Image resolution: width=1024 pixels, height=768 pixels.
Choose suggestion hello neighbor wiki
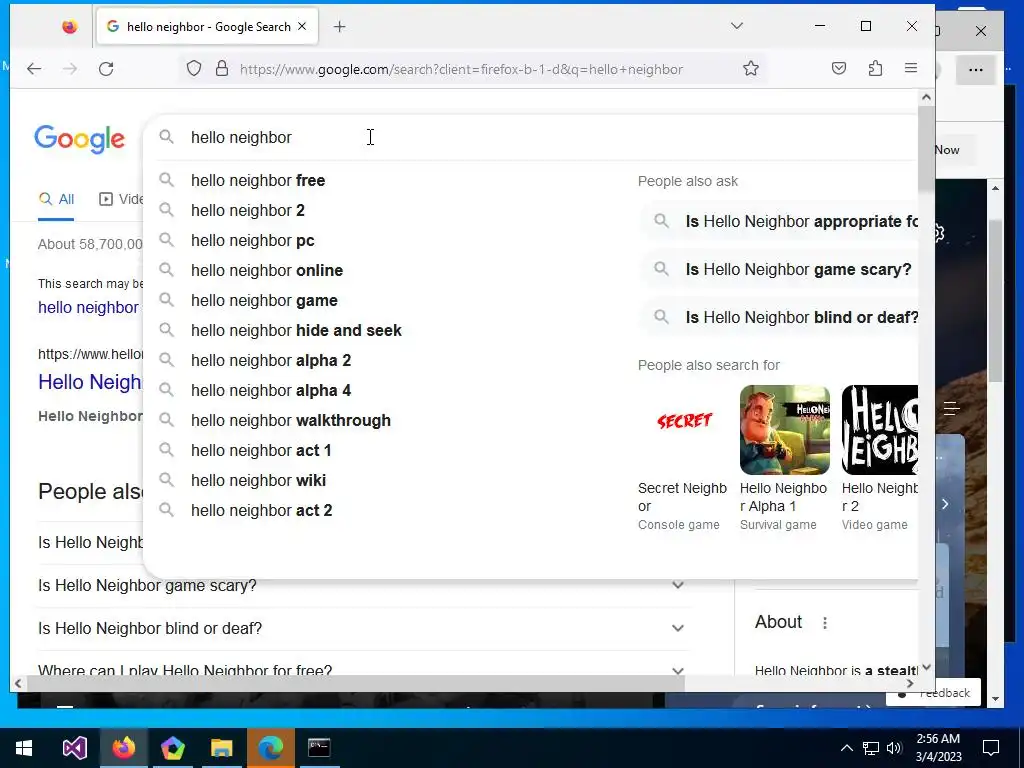(258, 481)
